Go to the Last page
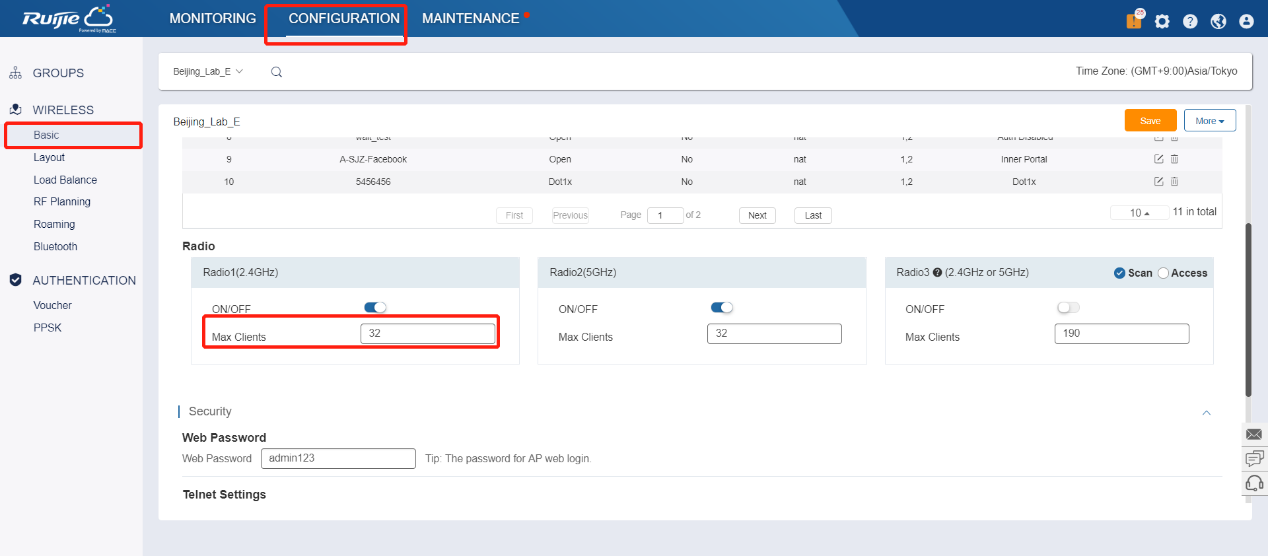The height and width of the screenshot is (556, 1268). (x=813, y=215)
